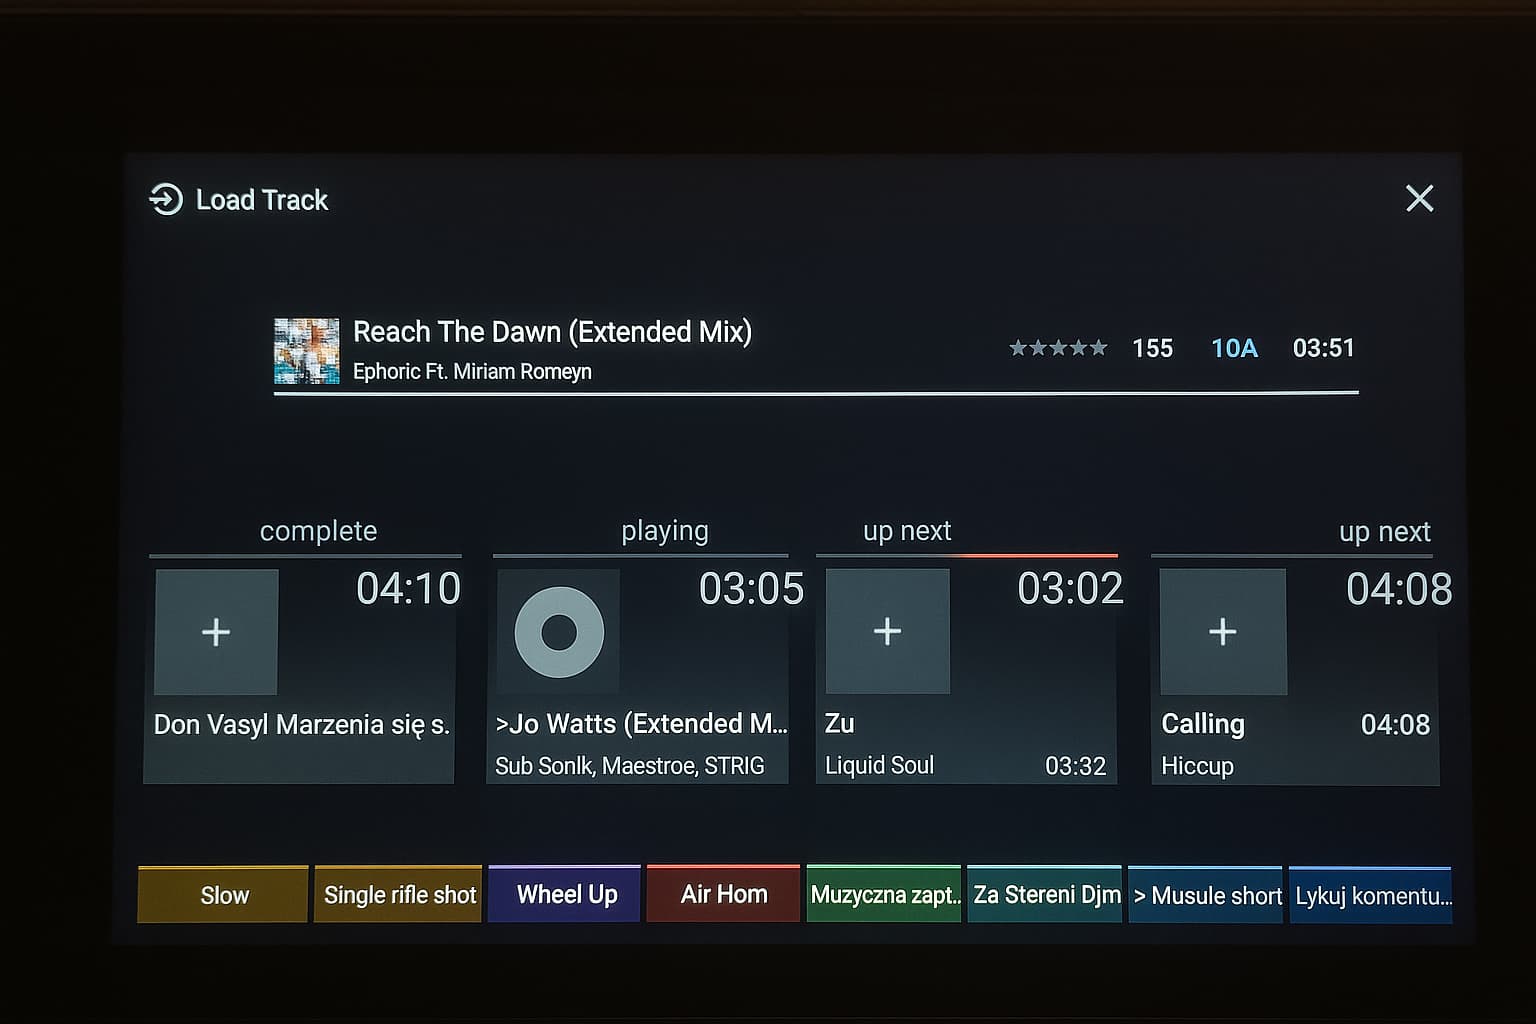Viewport: 1536px width, 1024px height.
Task: Click the track progress bar under Reach The Dawn
Action: [x=815, y=393]
